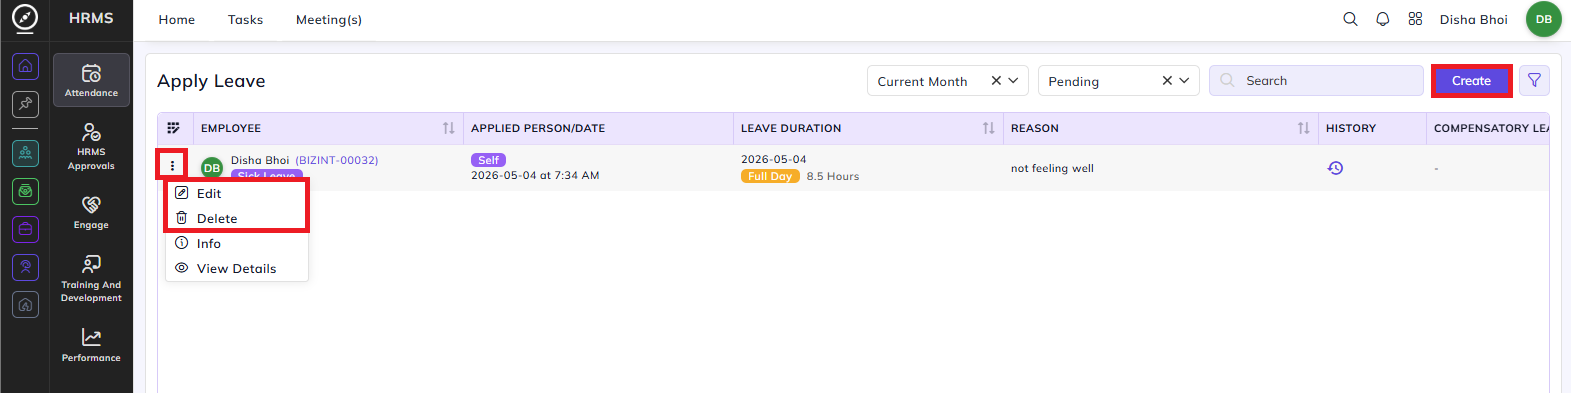
Task: View history icon for Disha Bhoi leave
Action: (1335, 168)
